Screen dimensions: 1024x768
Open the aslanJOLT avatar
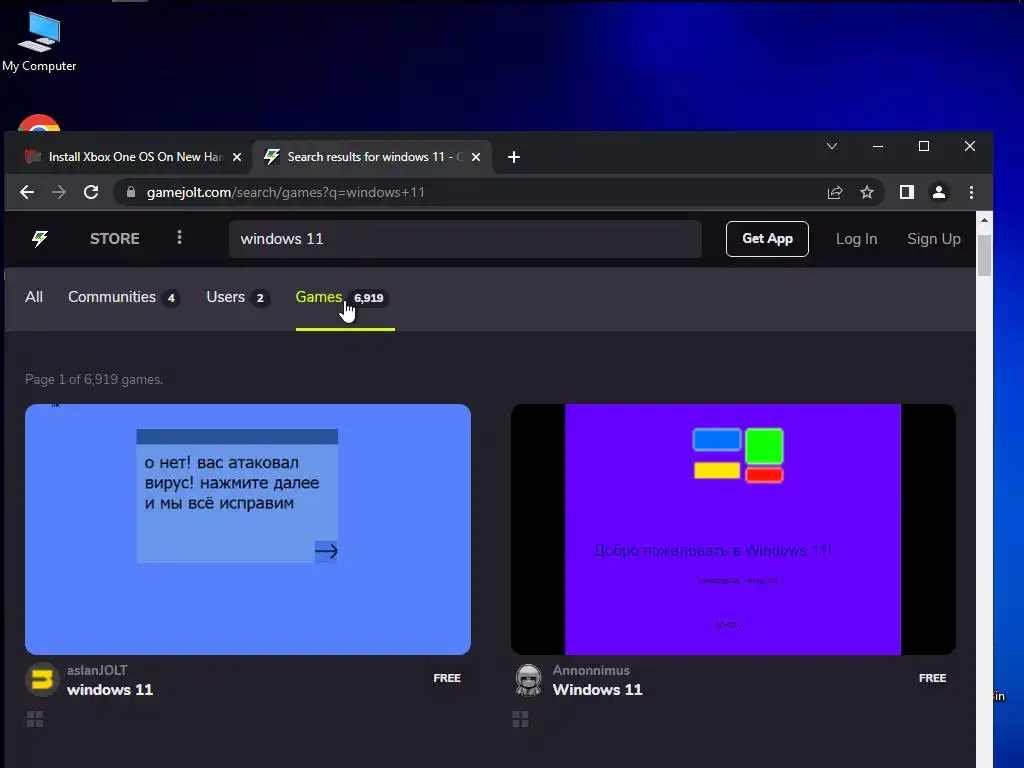42,680
